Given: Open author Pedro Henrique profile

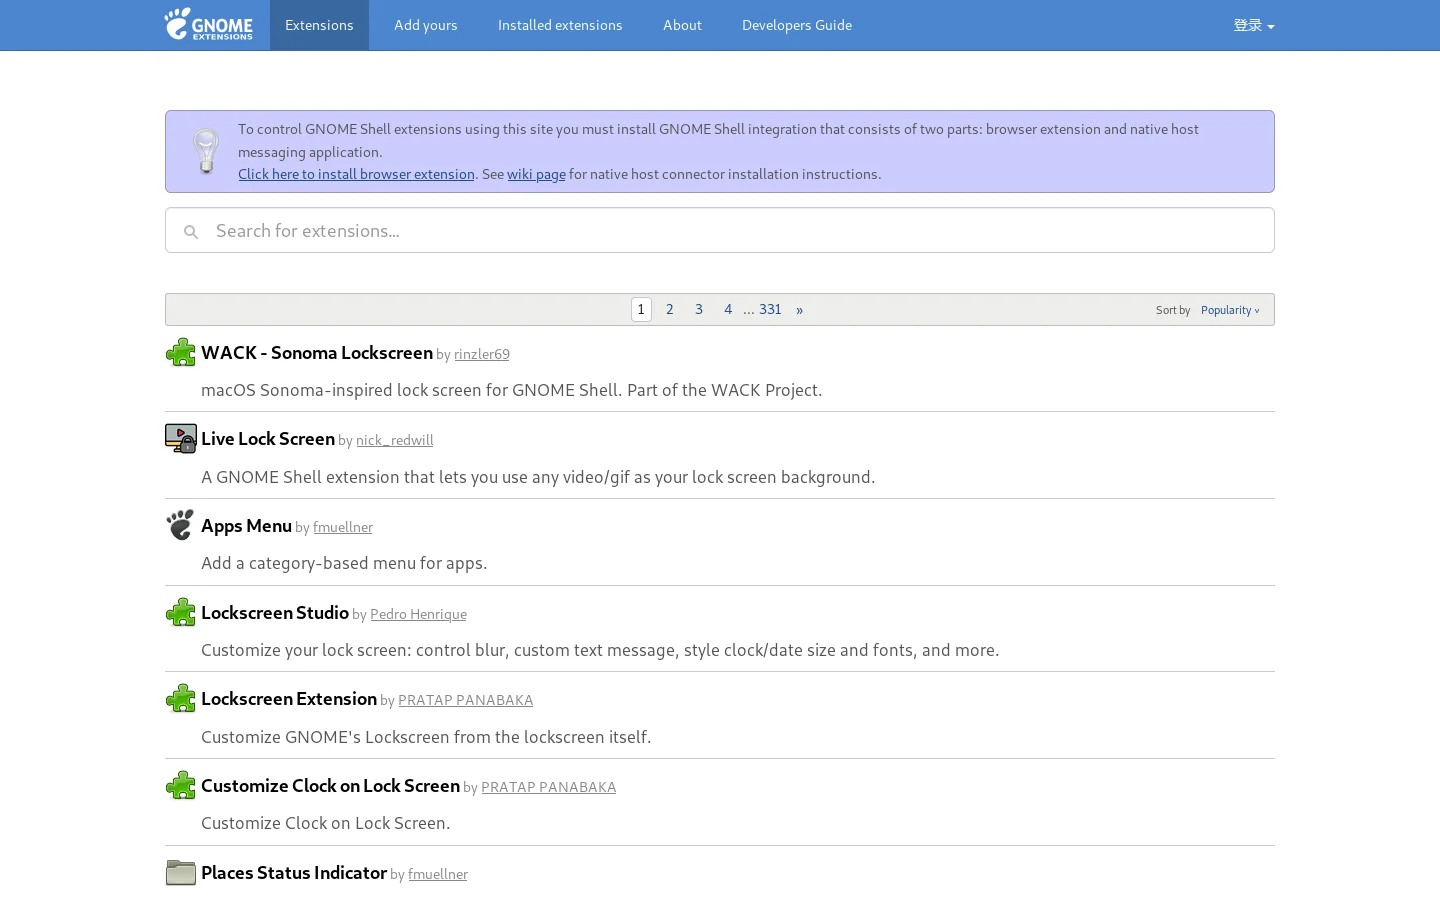Looking at the screenshot, I should click(x=418, y=614).
